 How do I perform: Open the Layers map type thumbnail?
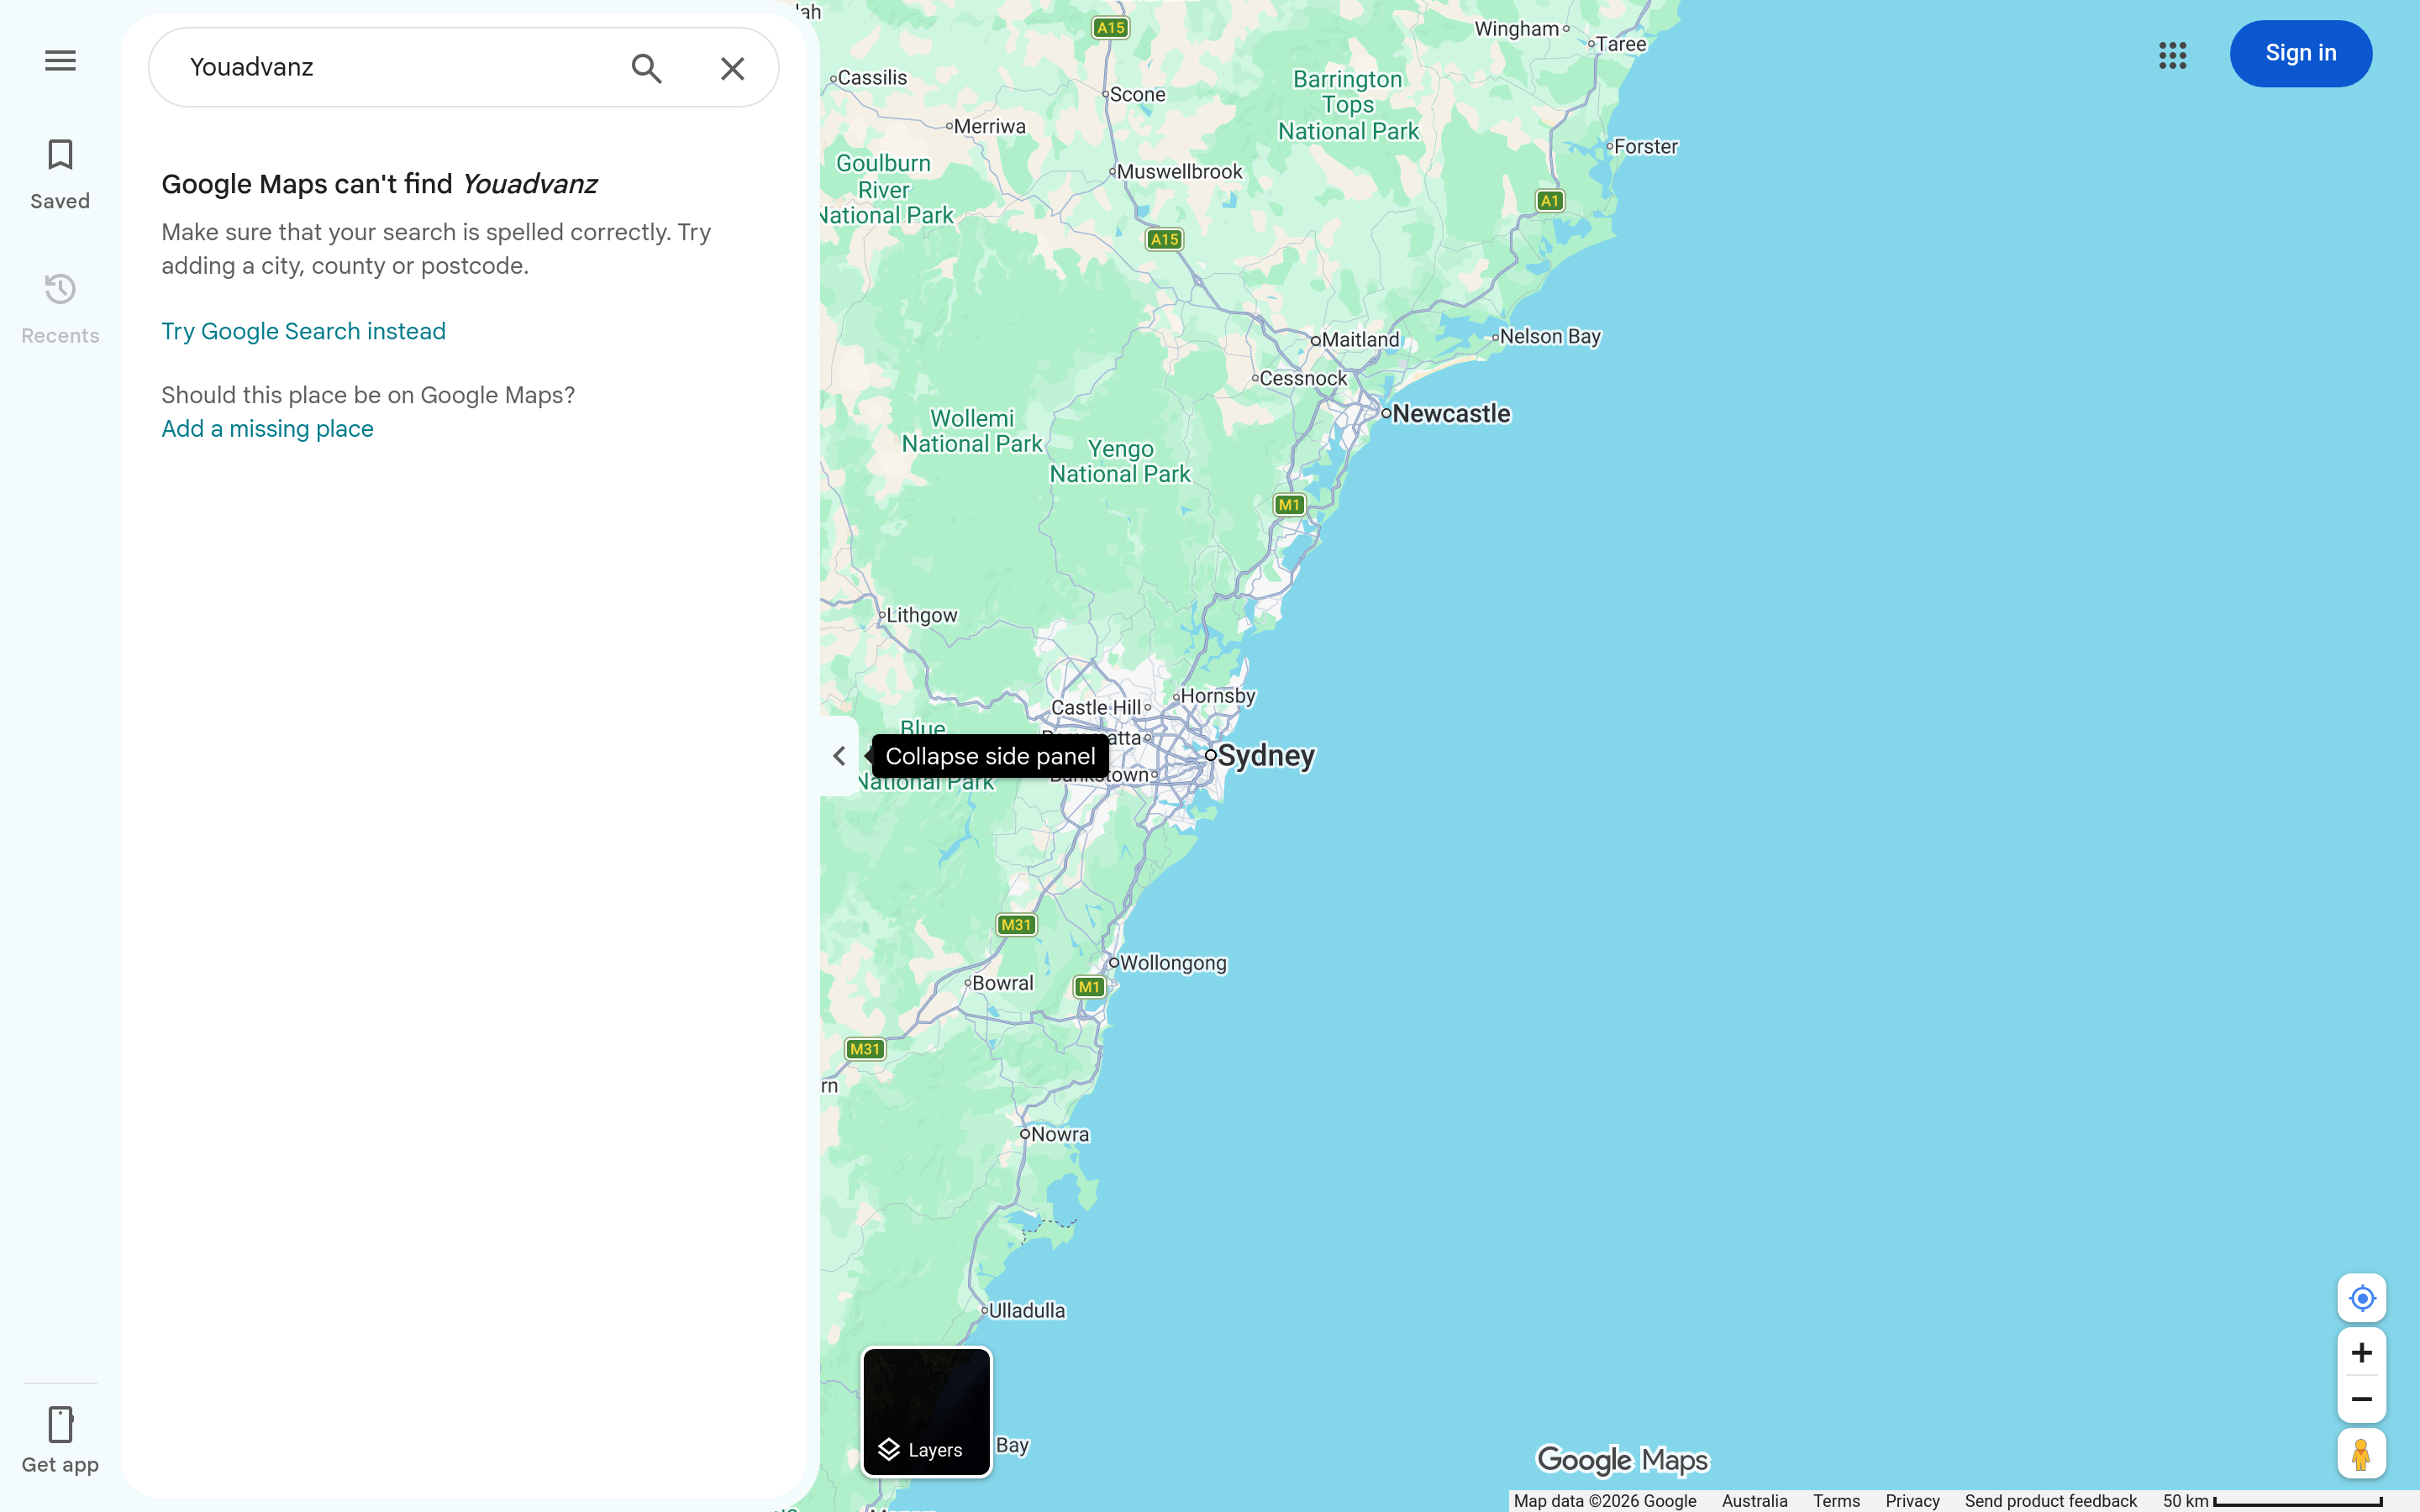tap(927, 1411)
